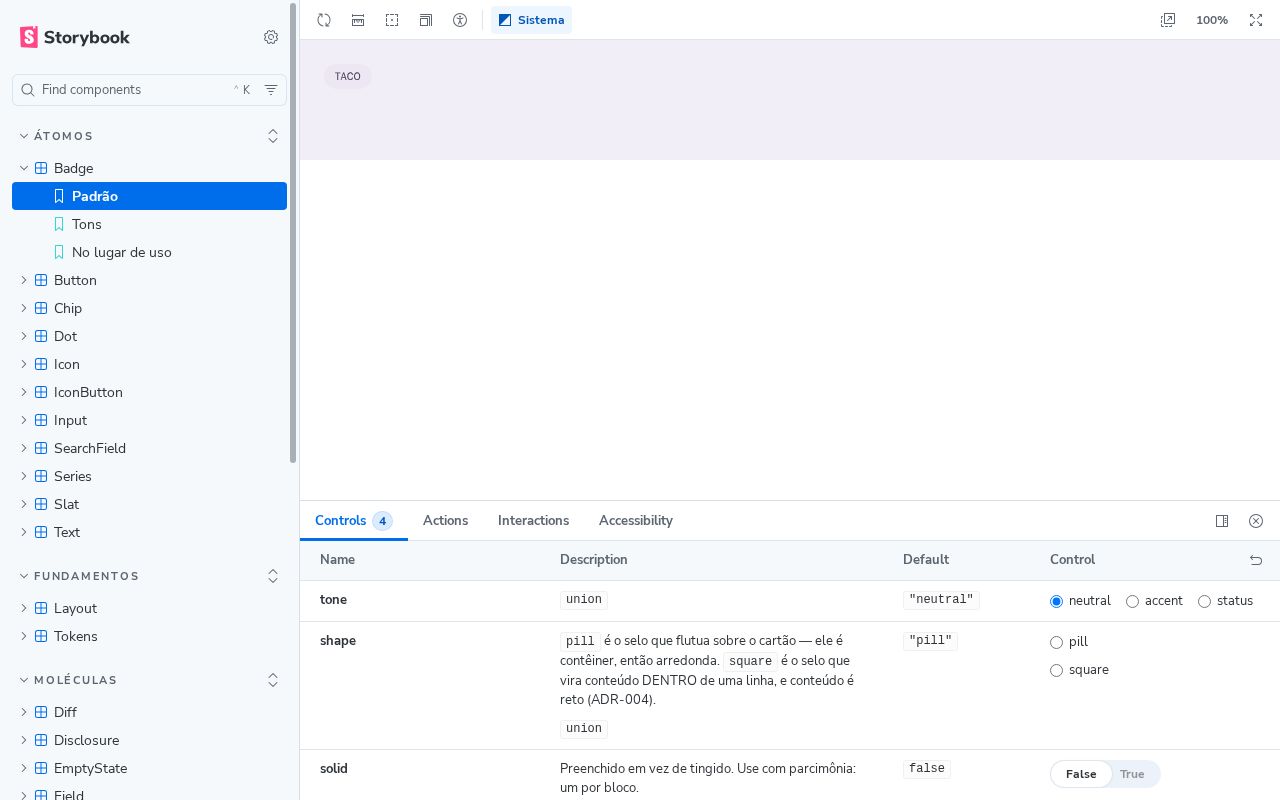Open the Tons story
Image resolution: width=1280 pixels, height=800 pixels.
coord(149,224)
